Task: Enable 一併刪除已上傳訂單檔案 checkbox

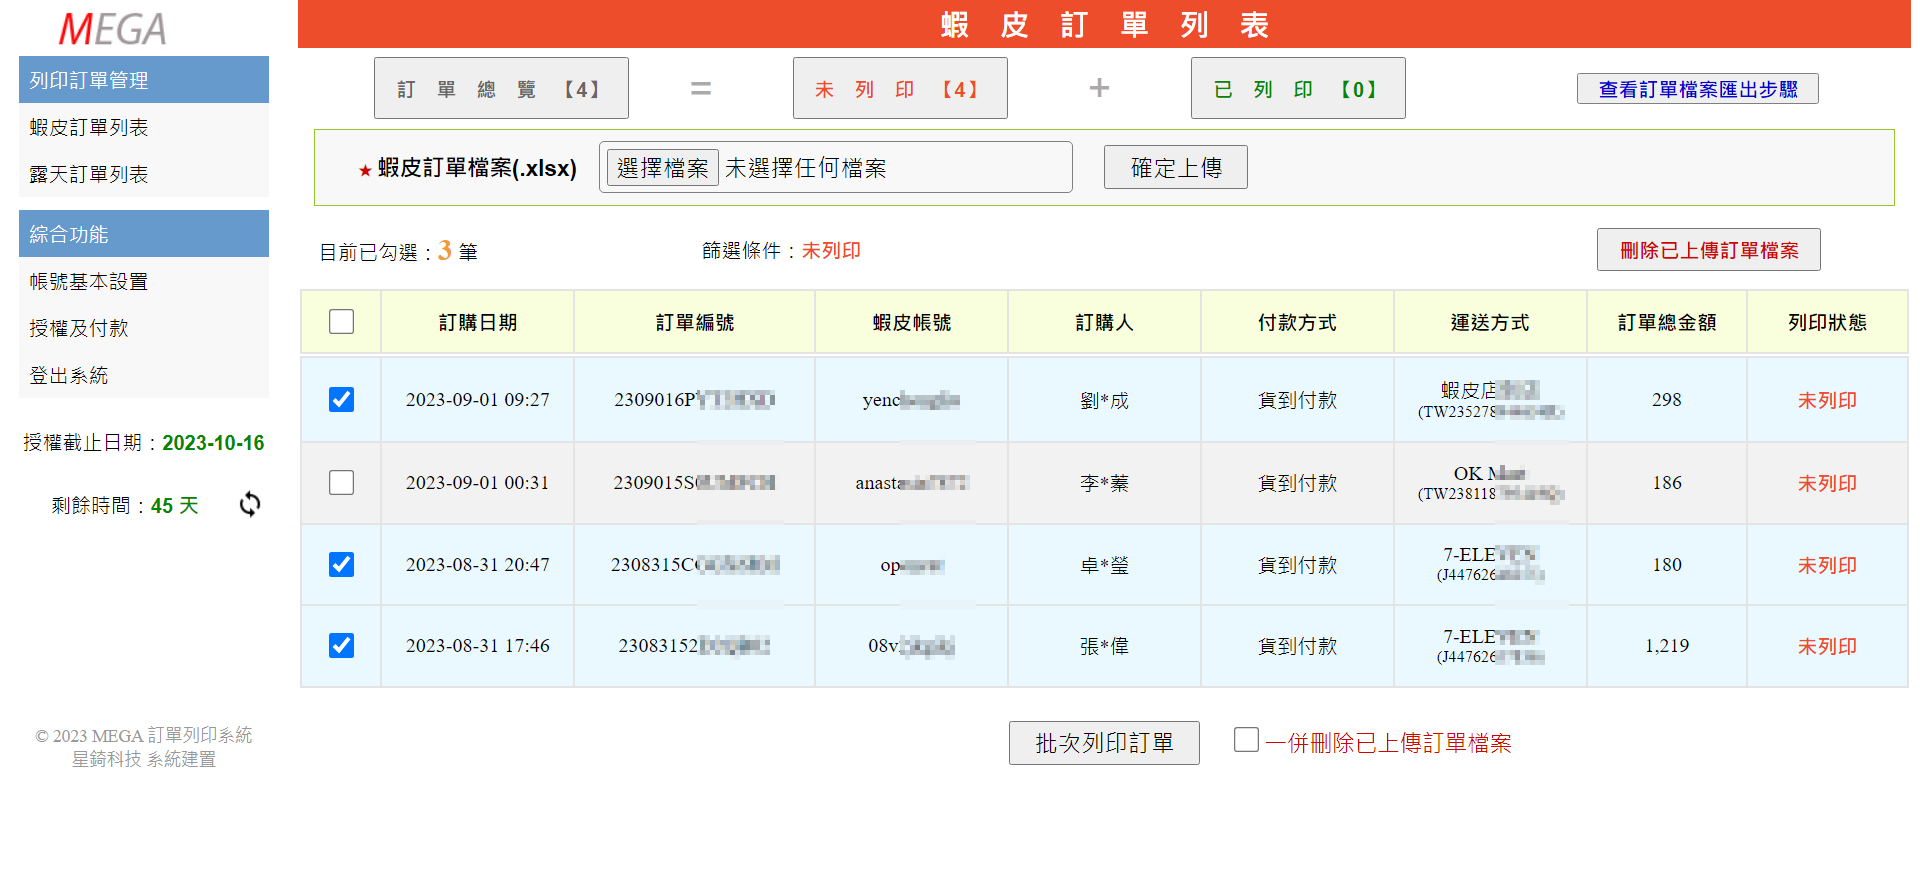Action: click(x=1246, y=740)
